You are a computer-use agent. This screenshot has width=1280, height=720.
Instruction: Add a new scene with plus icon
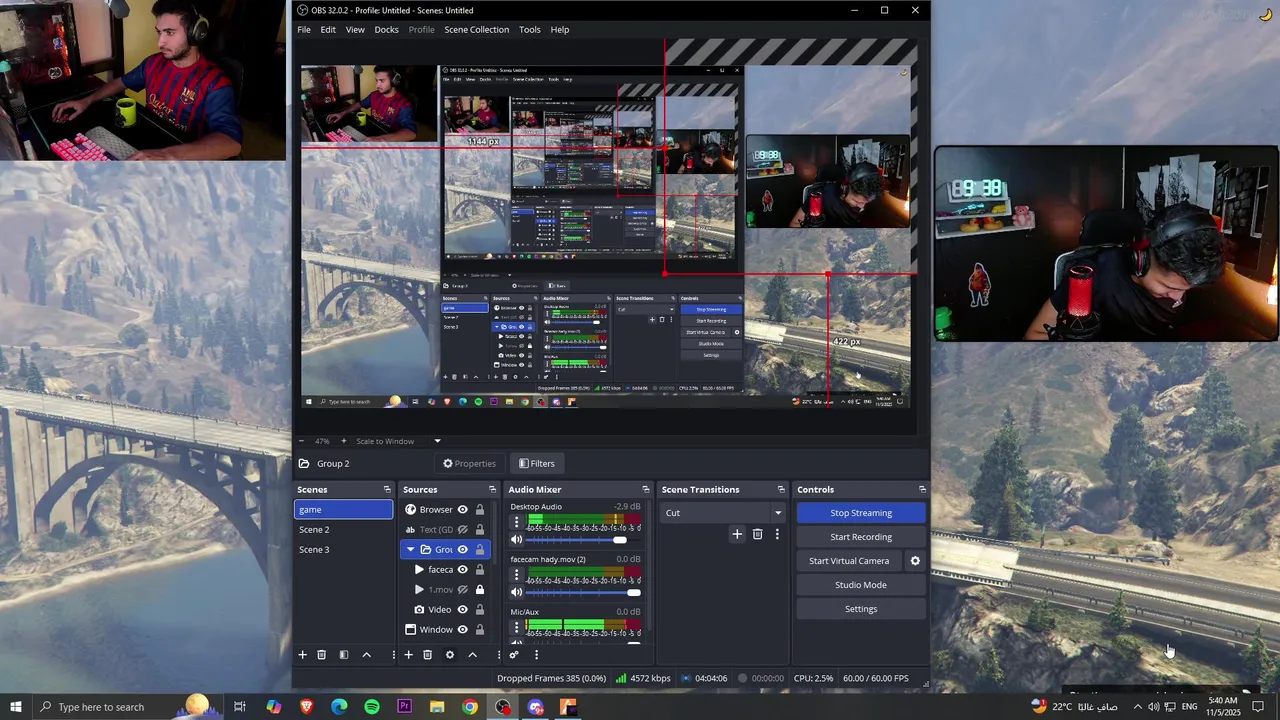click(x=302, y=655)
